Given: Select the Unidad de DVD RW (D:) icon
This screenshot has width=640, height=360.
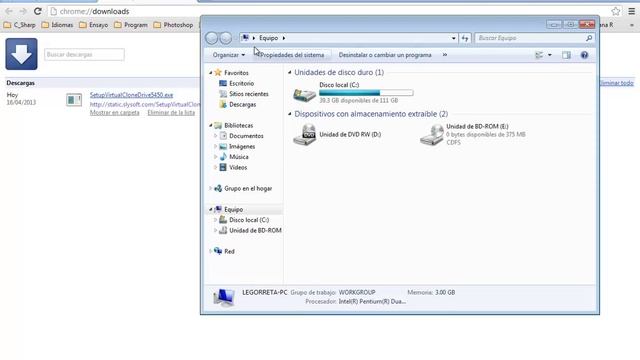Looking at the screenshot, I should coord(304,134).
